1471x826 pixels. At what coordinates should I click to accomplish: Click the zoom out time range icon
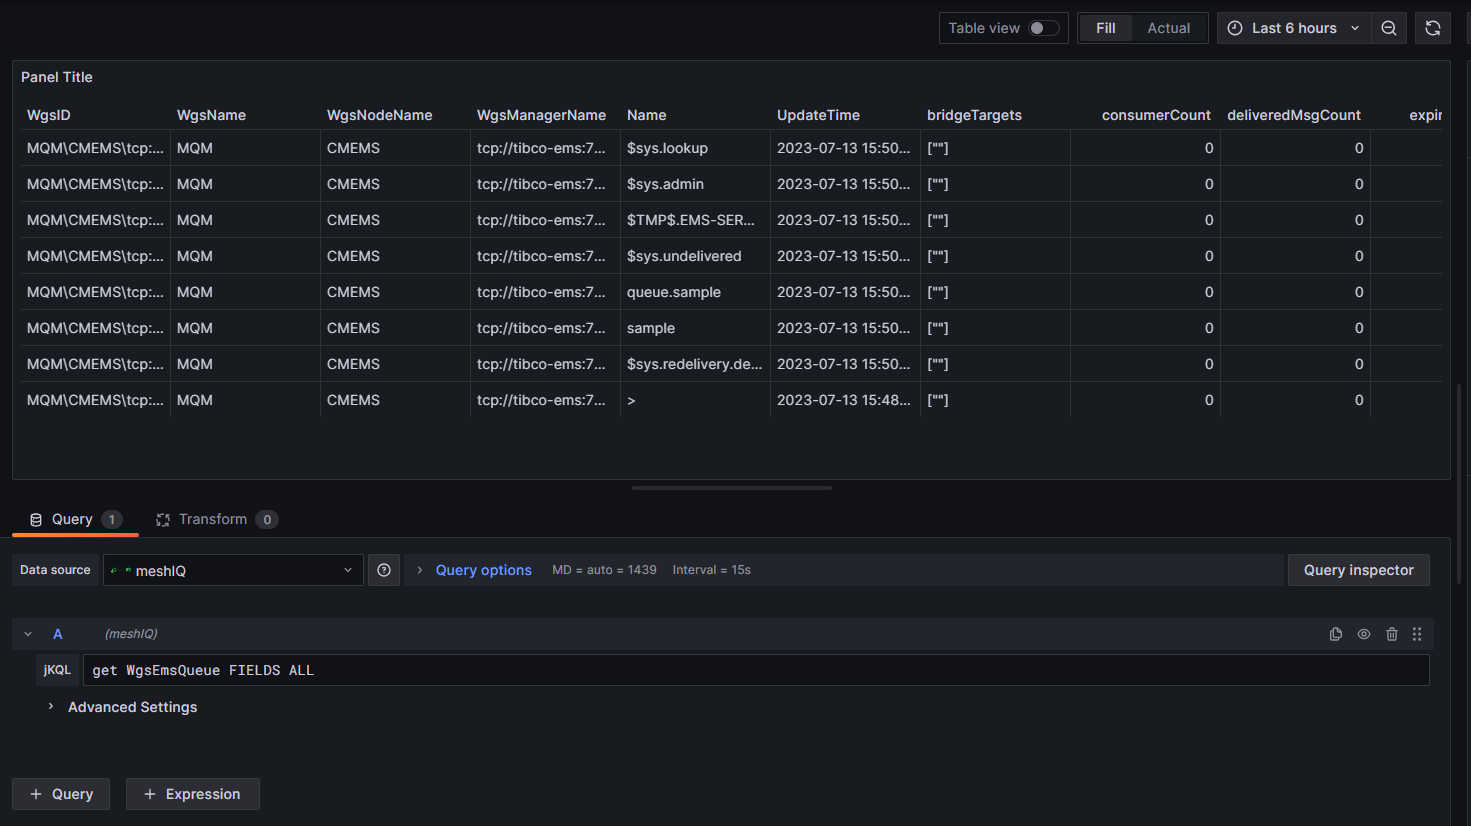click(x=1389, y=28)
